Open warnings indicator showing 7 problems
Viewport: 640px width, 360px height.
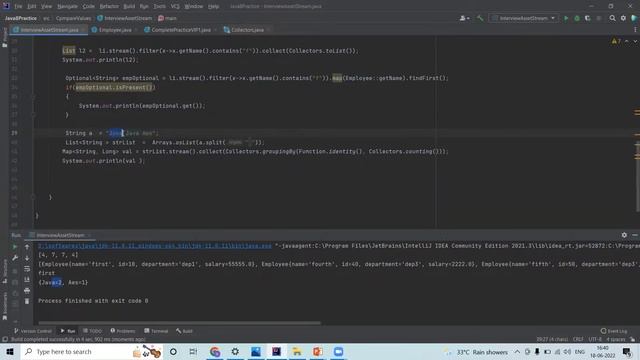616,41
